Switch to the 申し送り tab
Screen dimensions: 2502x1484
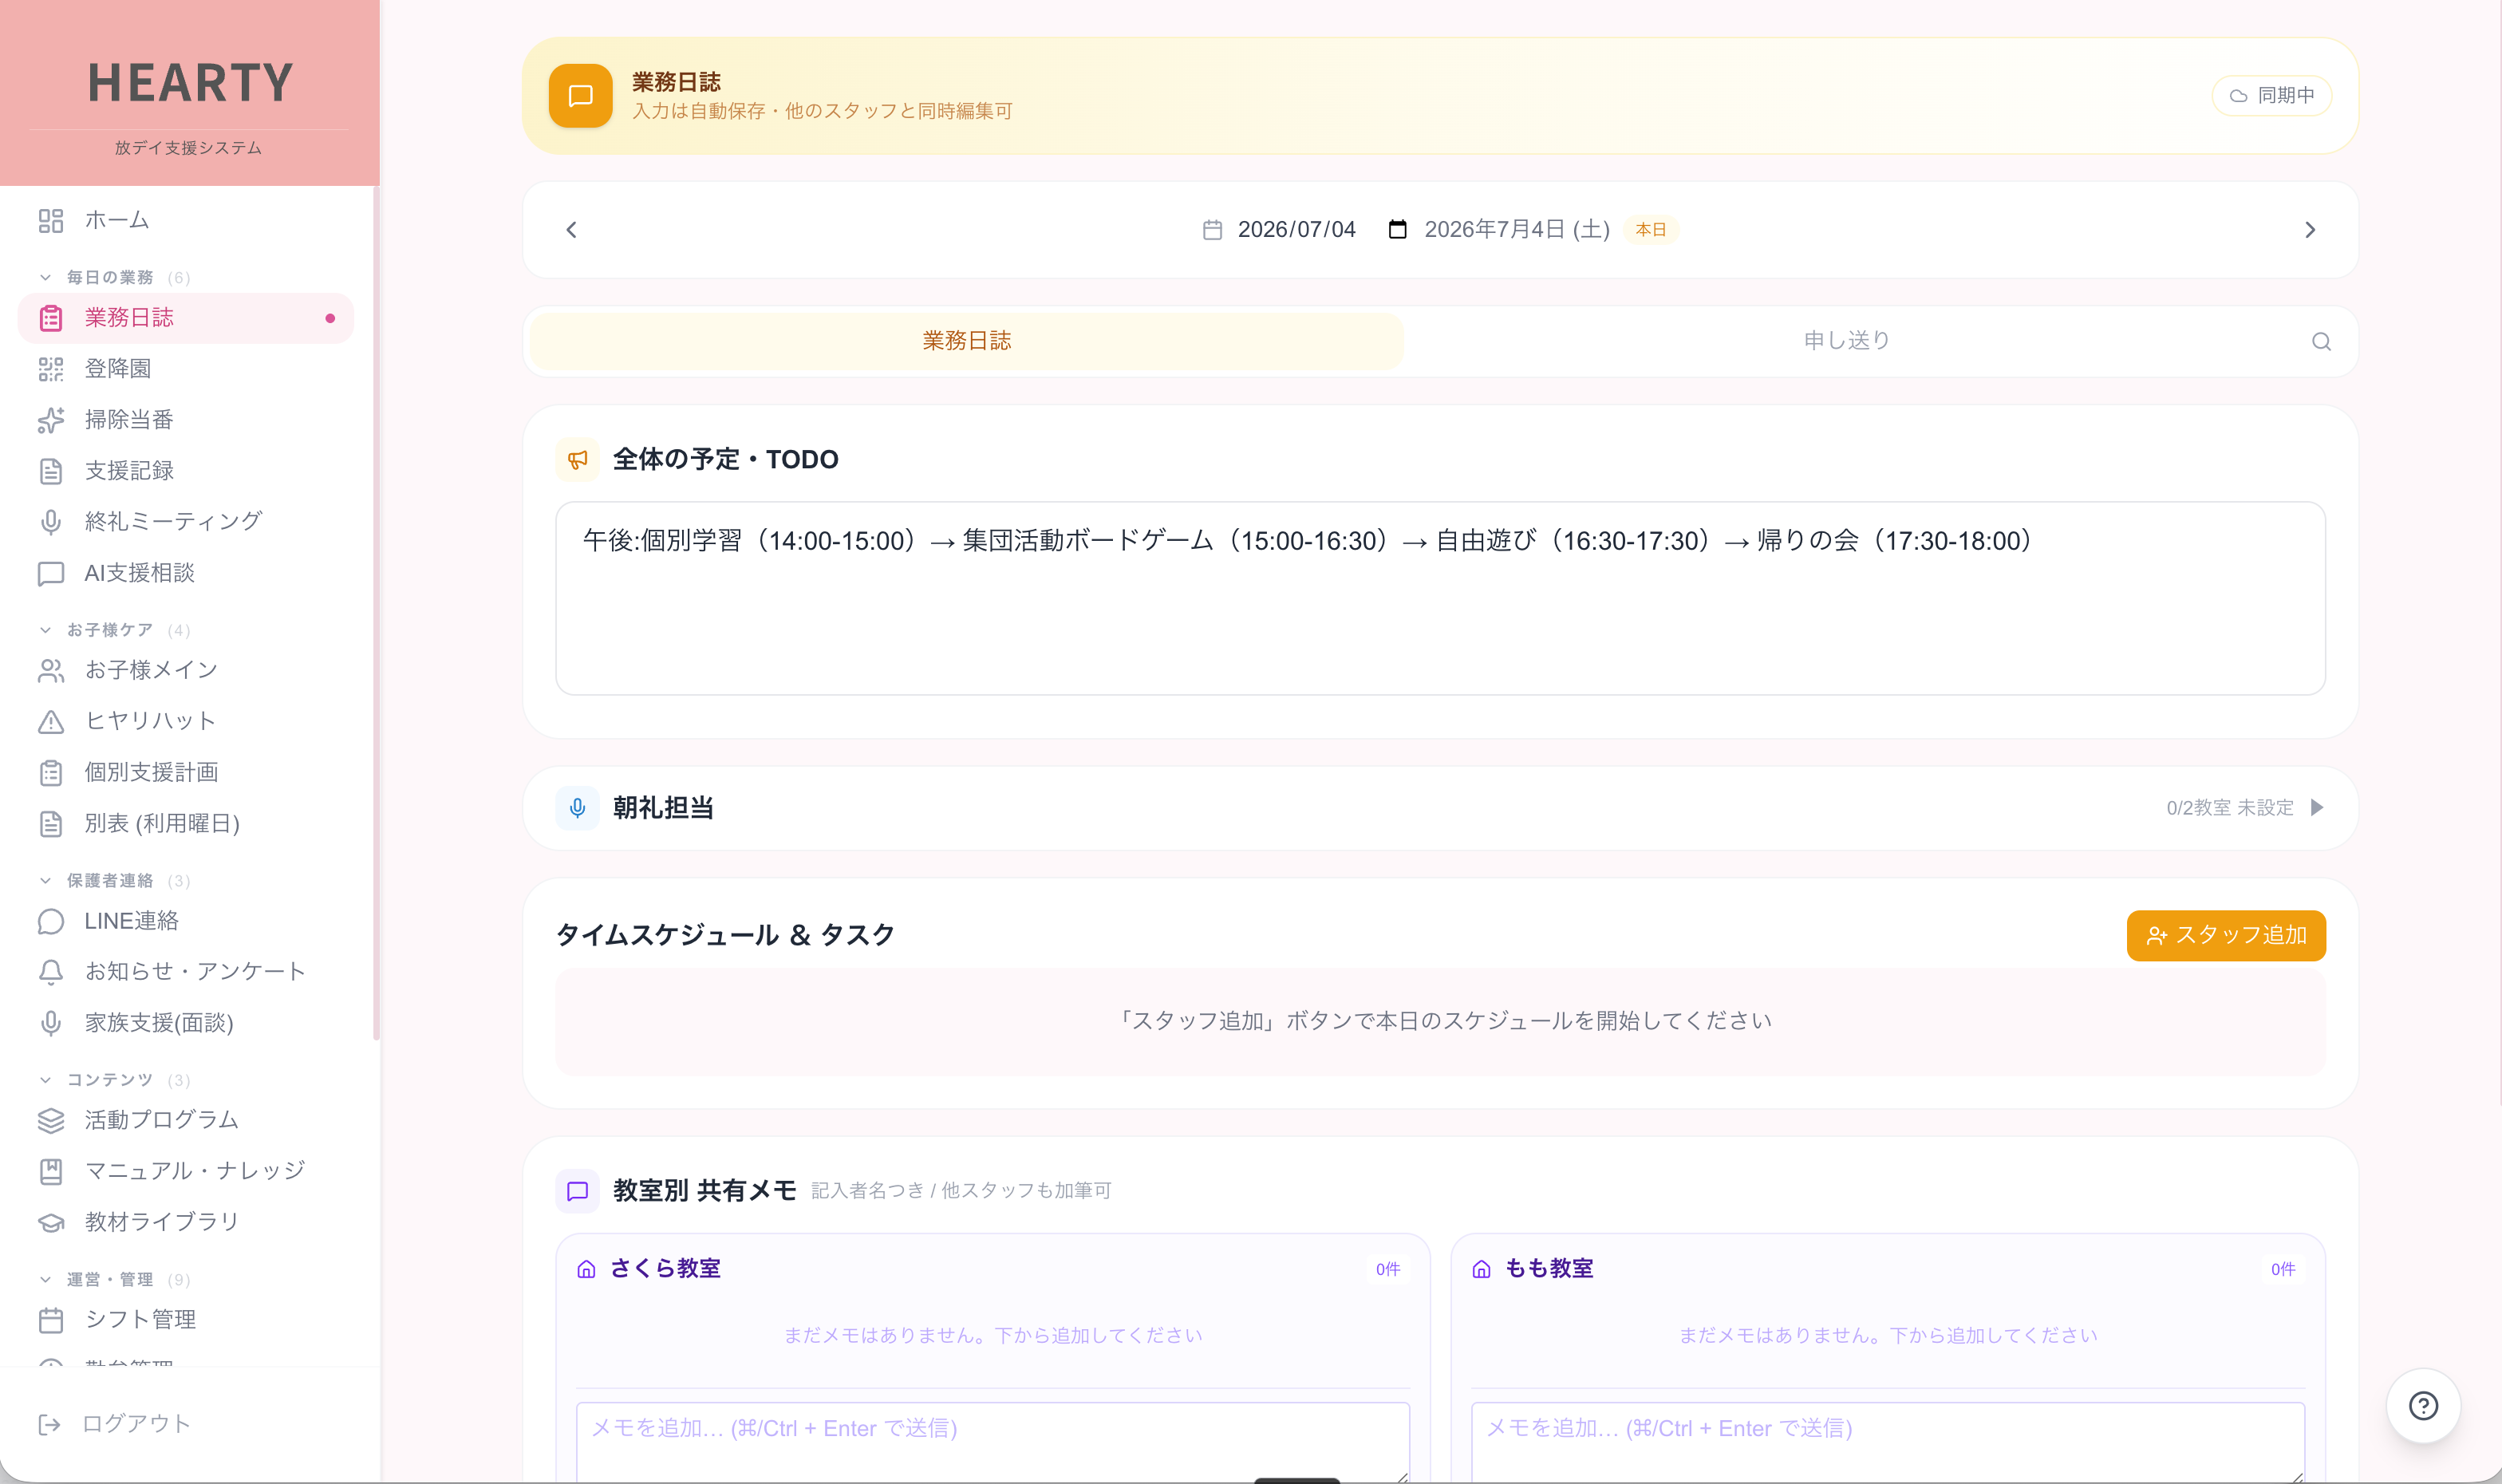pos(1846,341)
